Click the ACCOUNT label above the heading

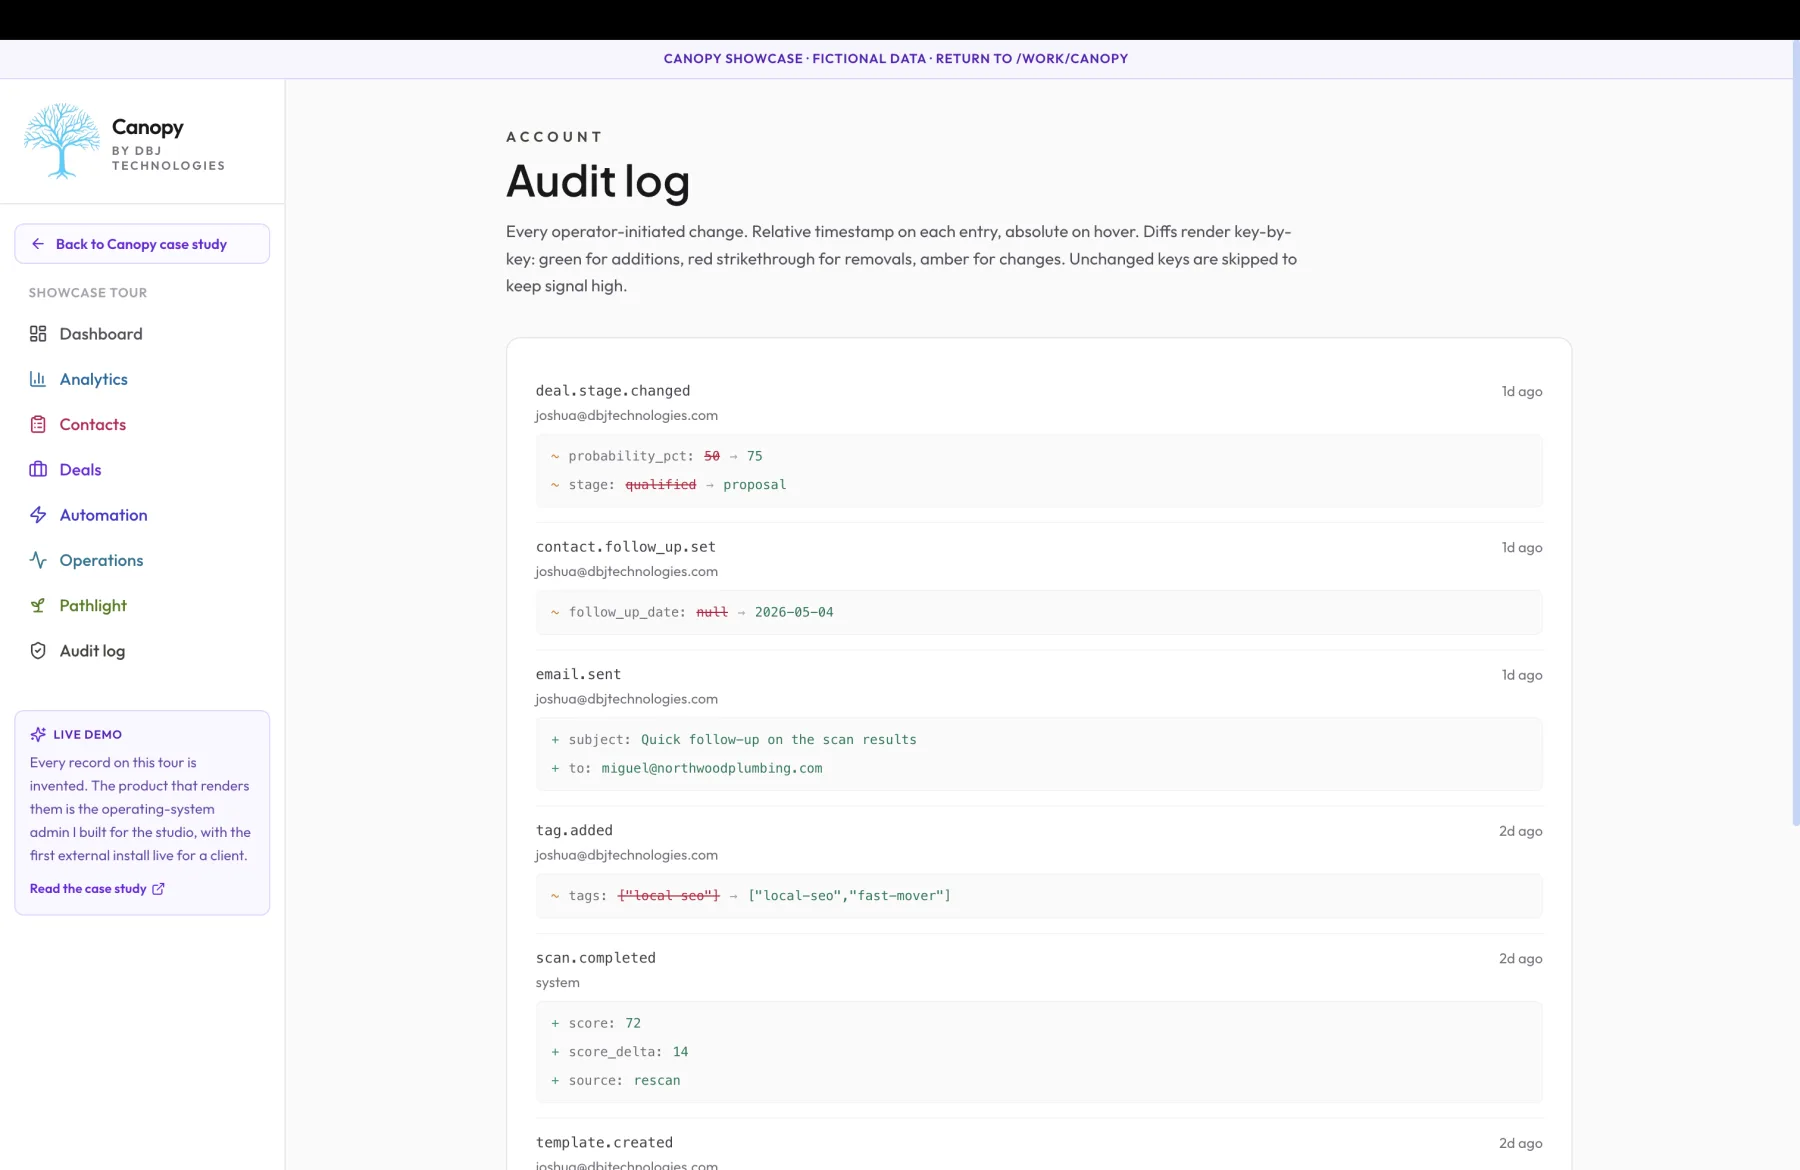pos(554,137)
